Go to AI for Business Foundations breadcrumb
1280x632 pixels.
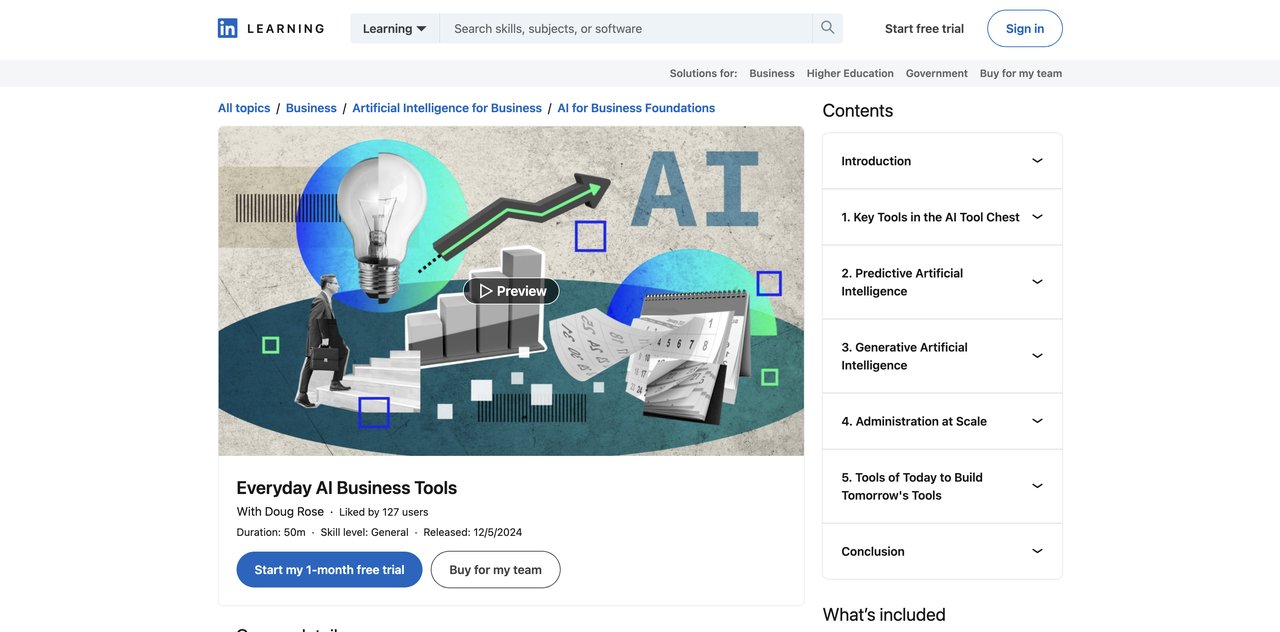coord(636,108)
